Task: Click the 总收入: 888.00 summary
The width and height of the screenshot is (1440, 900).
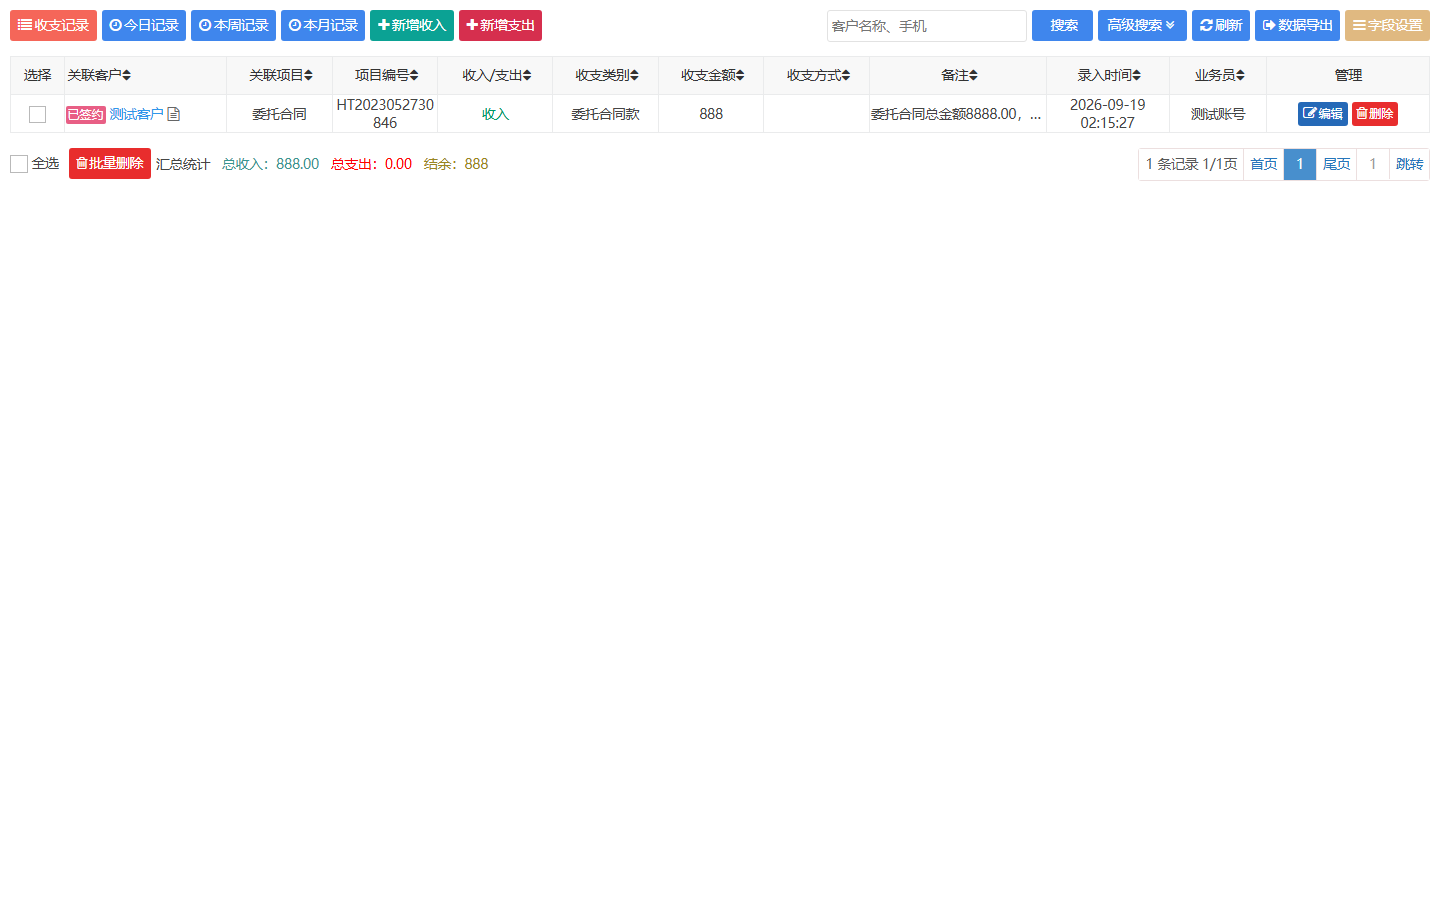Action: [x=270, y=164]
